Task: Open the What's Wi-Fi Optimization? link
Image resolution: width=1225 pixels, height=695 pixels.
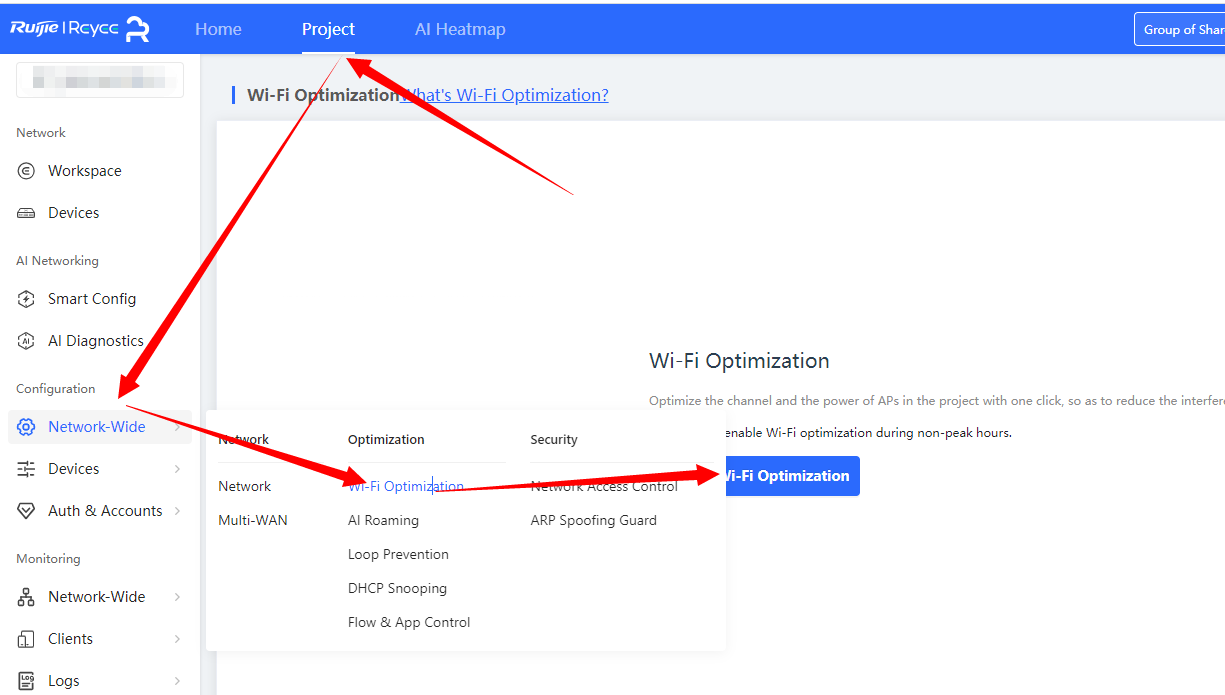Action: click(x=505, y=95)
